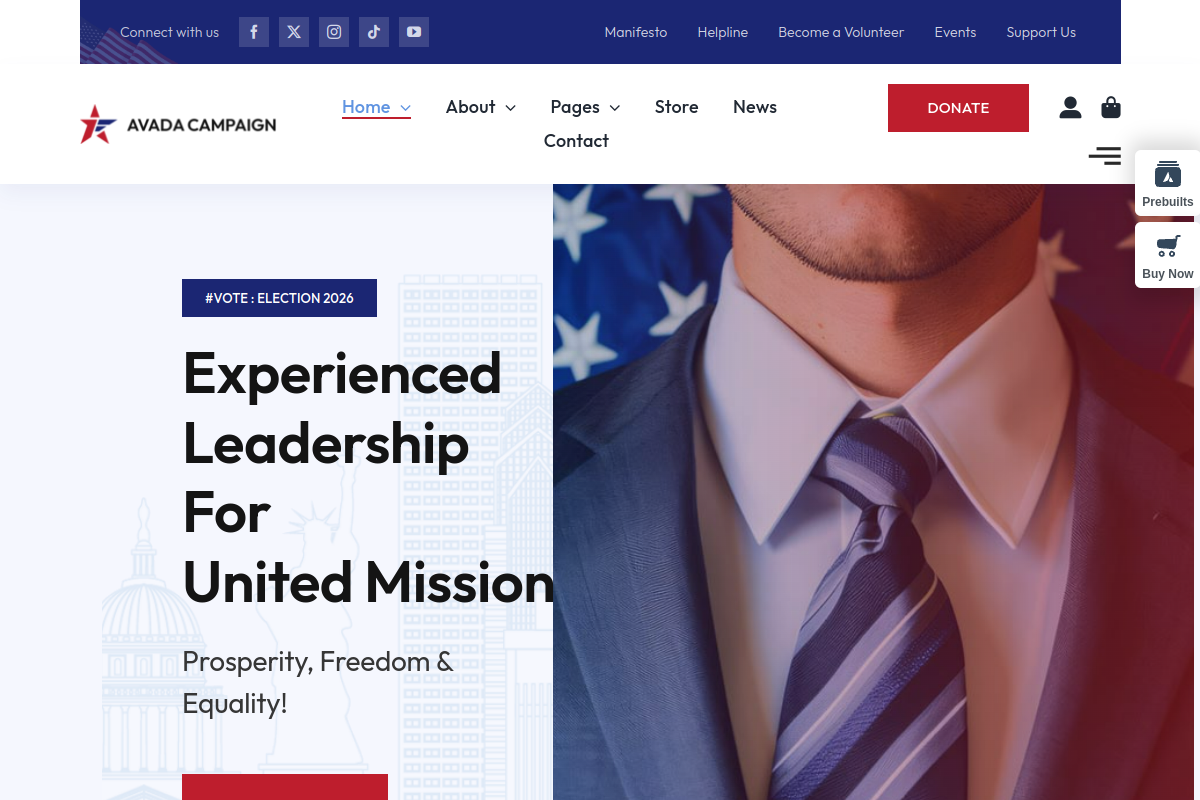This screenshot has width=1200, height=800.
Task: Click the red DONATE button
Action: tap(958, 108)
